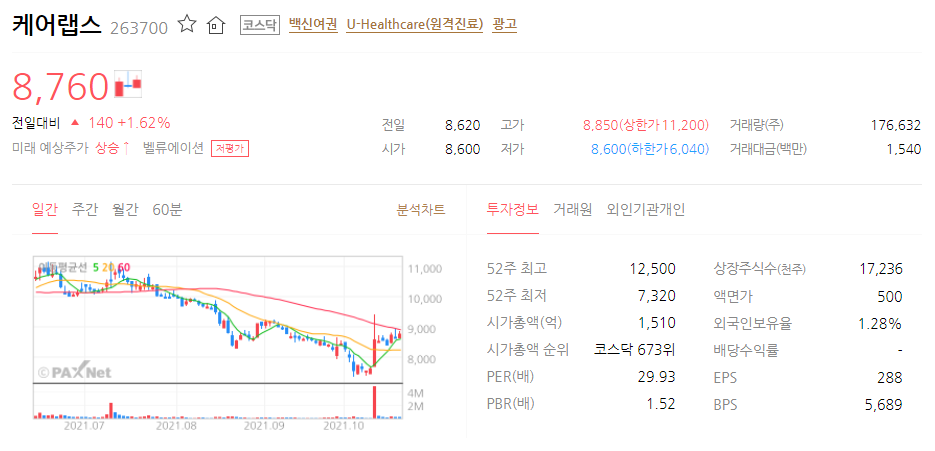Viewport: 935px width, 451px height.
Task: Click the 시가총액 순위 코스닥 673위
Action: click(x=634, y=350)
